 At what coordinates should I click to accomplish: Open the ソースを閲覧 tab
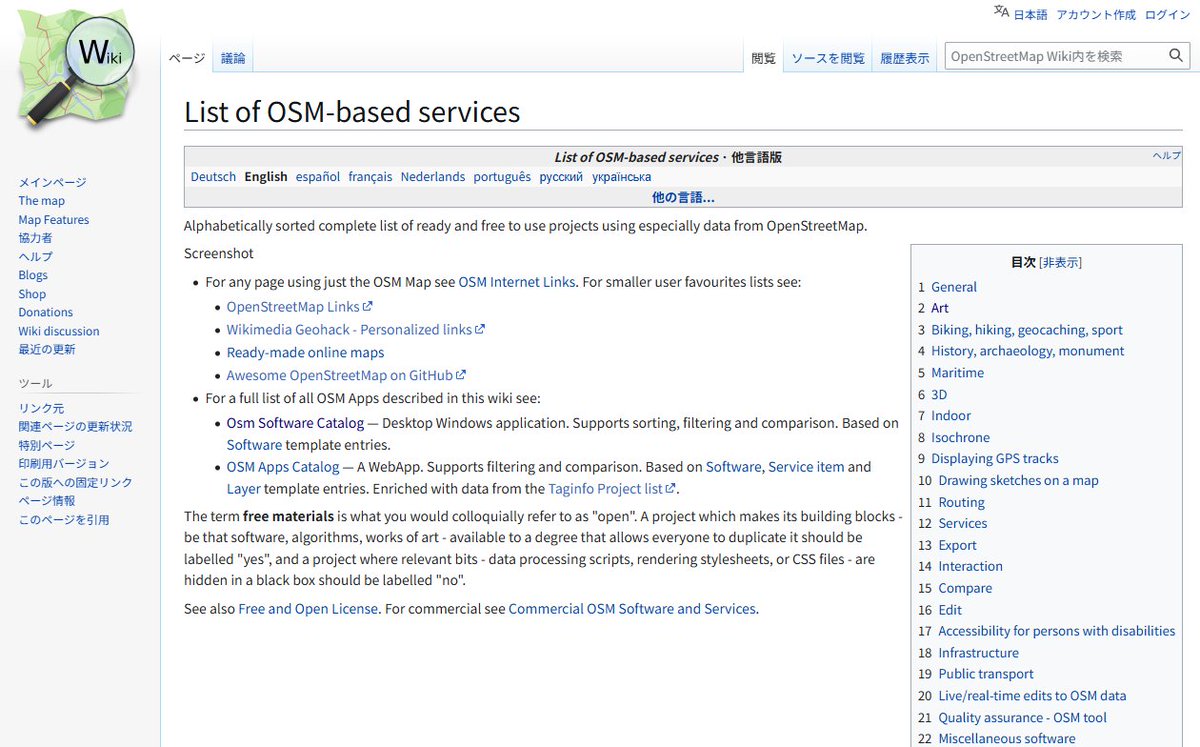tap(828, 58)
